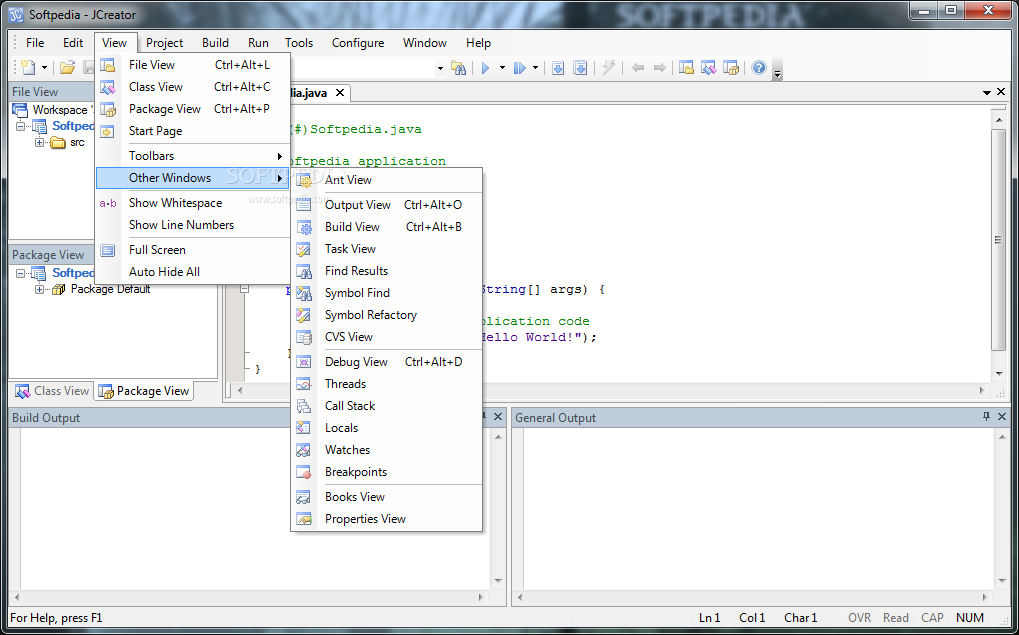This screenshot has height=635, width=1019.
Task: Click the lightning bolt toolbar icon
Action: coord(609,67)
